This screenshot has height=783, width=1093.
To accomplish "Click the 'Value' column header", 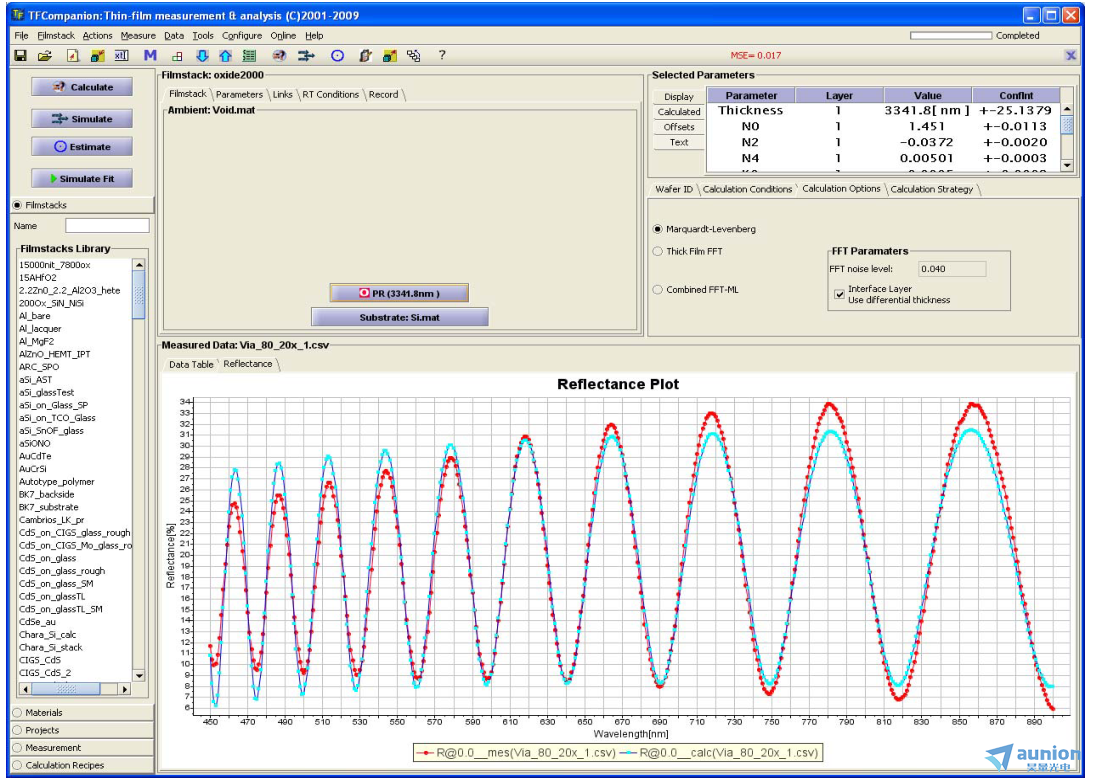I will point(928,96).
